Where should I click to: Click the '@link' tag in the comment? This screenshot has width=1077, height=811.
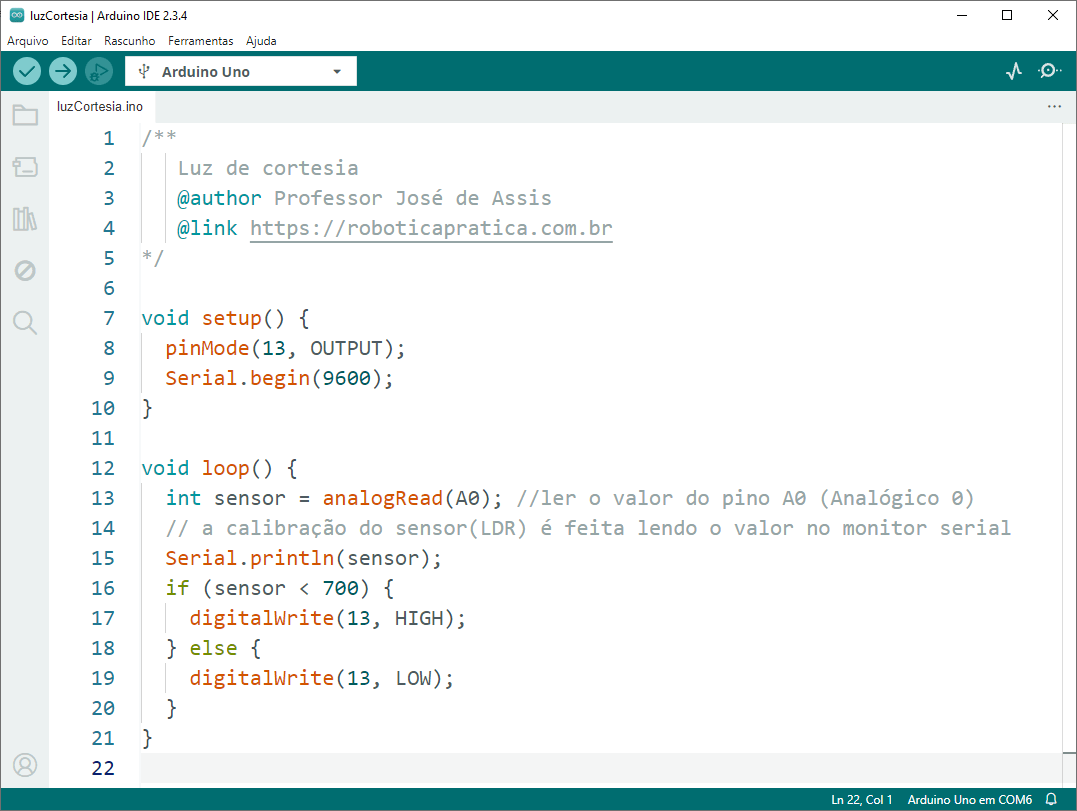207,228
